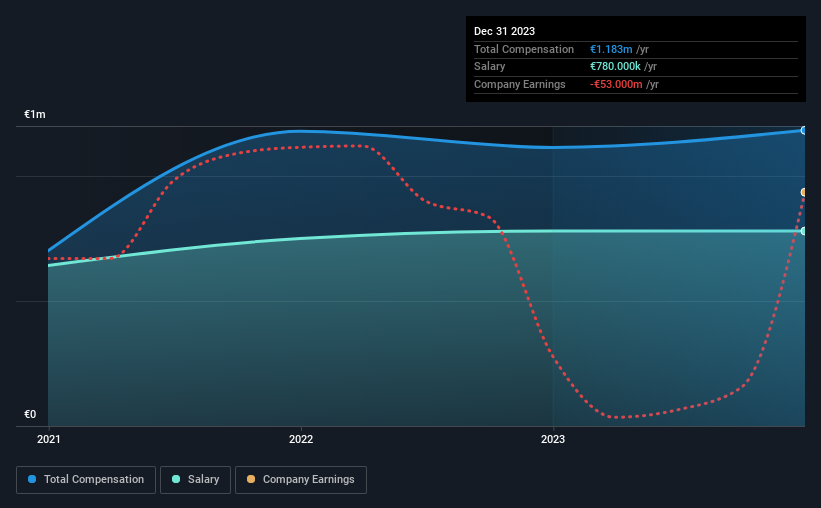The height and width of the screenshot is (508, 821).
Task: Click the Company Earnings label in tooltip
Action: 519,84
